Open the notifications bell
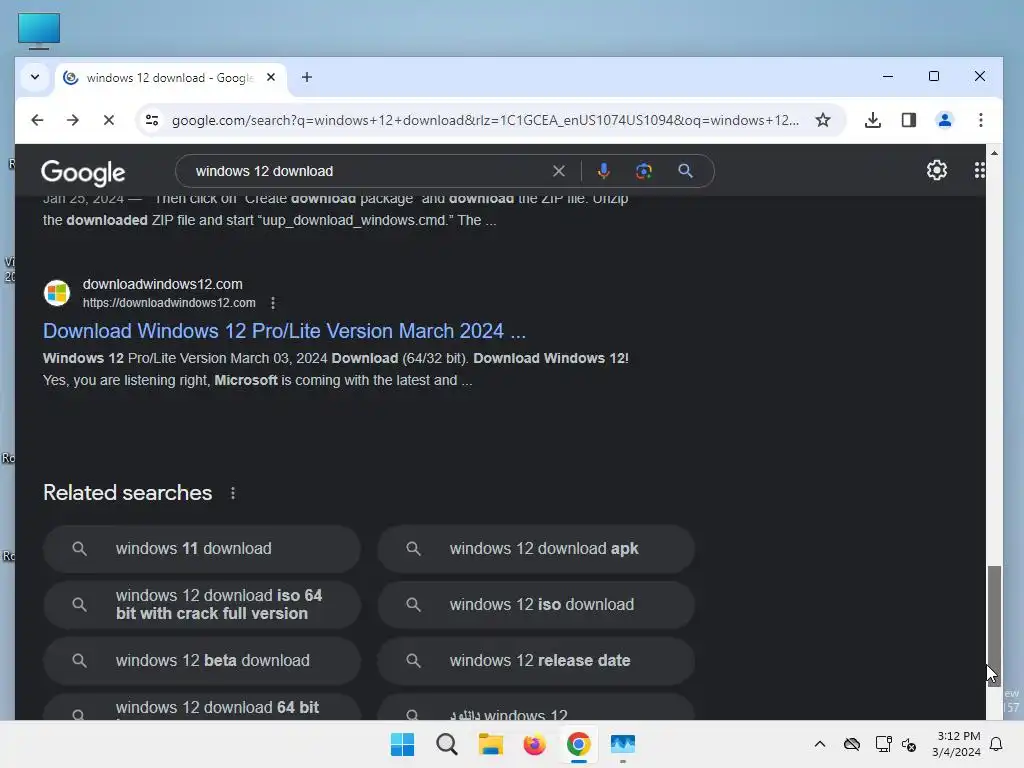Screen dimensions: 1024x768 pos(996,744)
